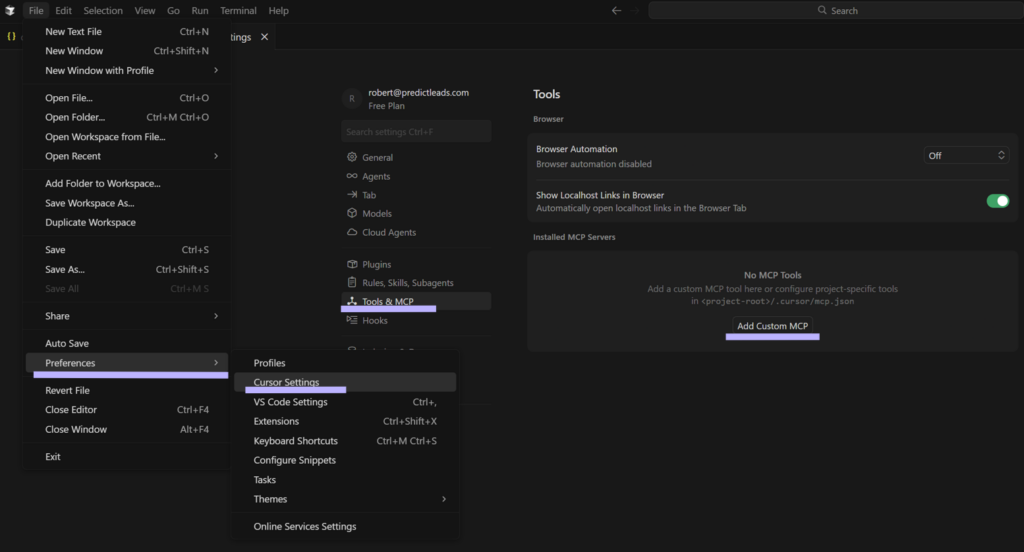Expand the Open Recent submenu arrow

pos(216,156)
